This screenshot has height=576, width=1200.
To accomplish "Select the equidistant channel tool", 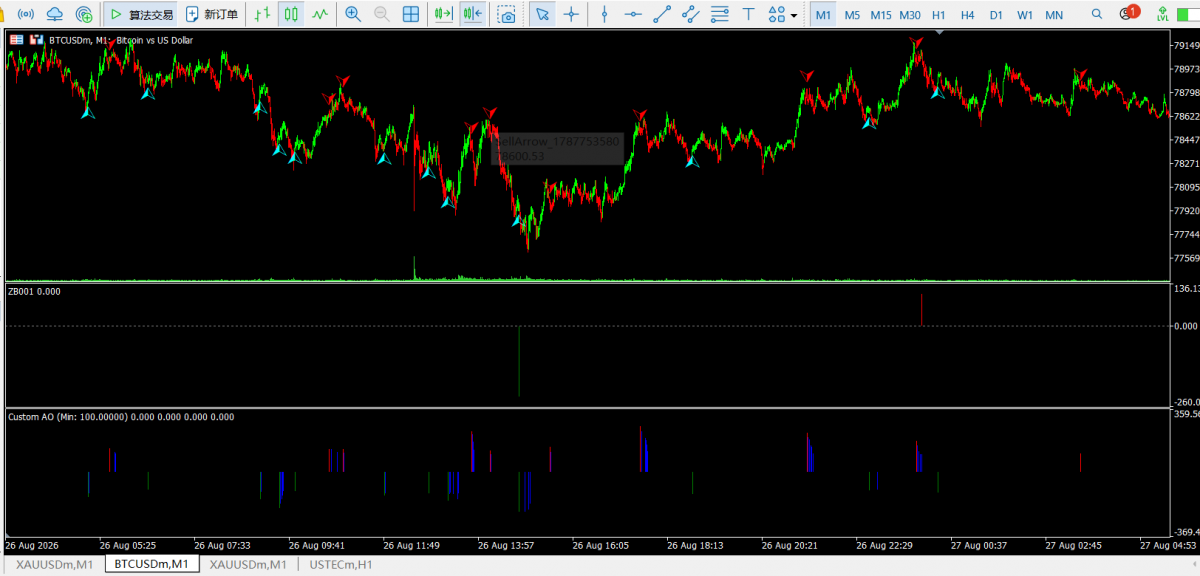I will click(691, 15).
